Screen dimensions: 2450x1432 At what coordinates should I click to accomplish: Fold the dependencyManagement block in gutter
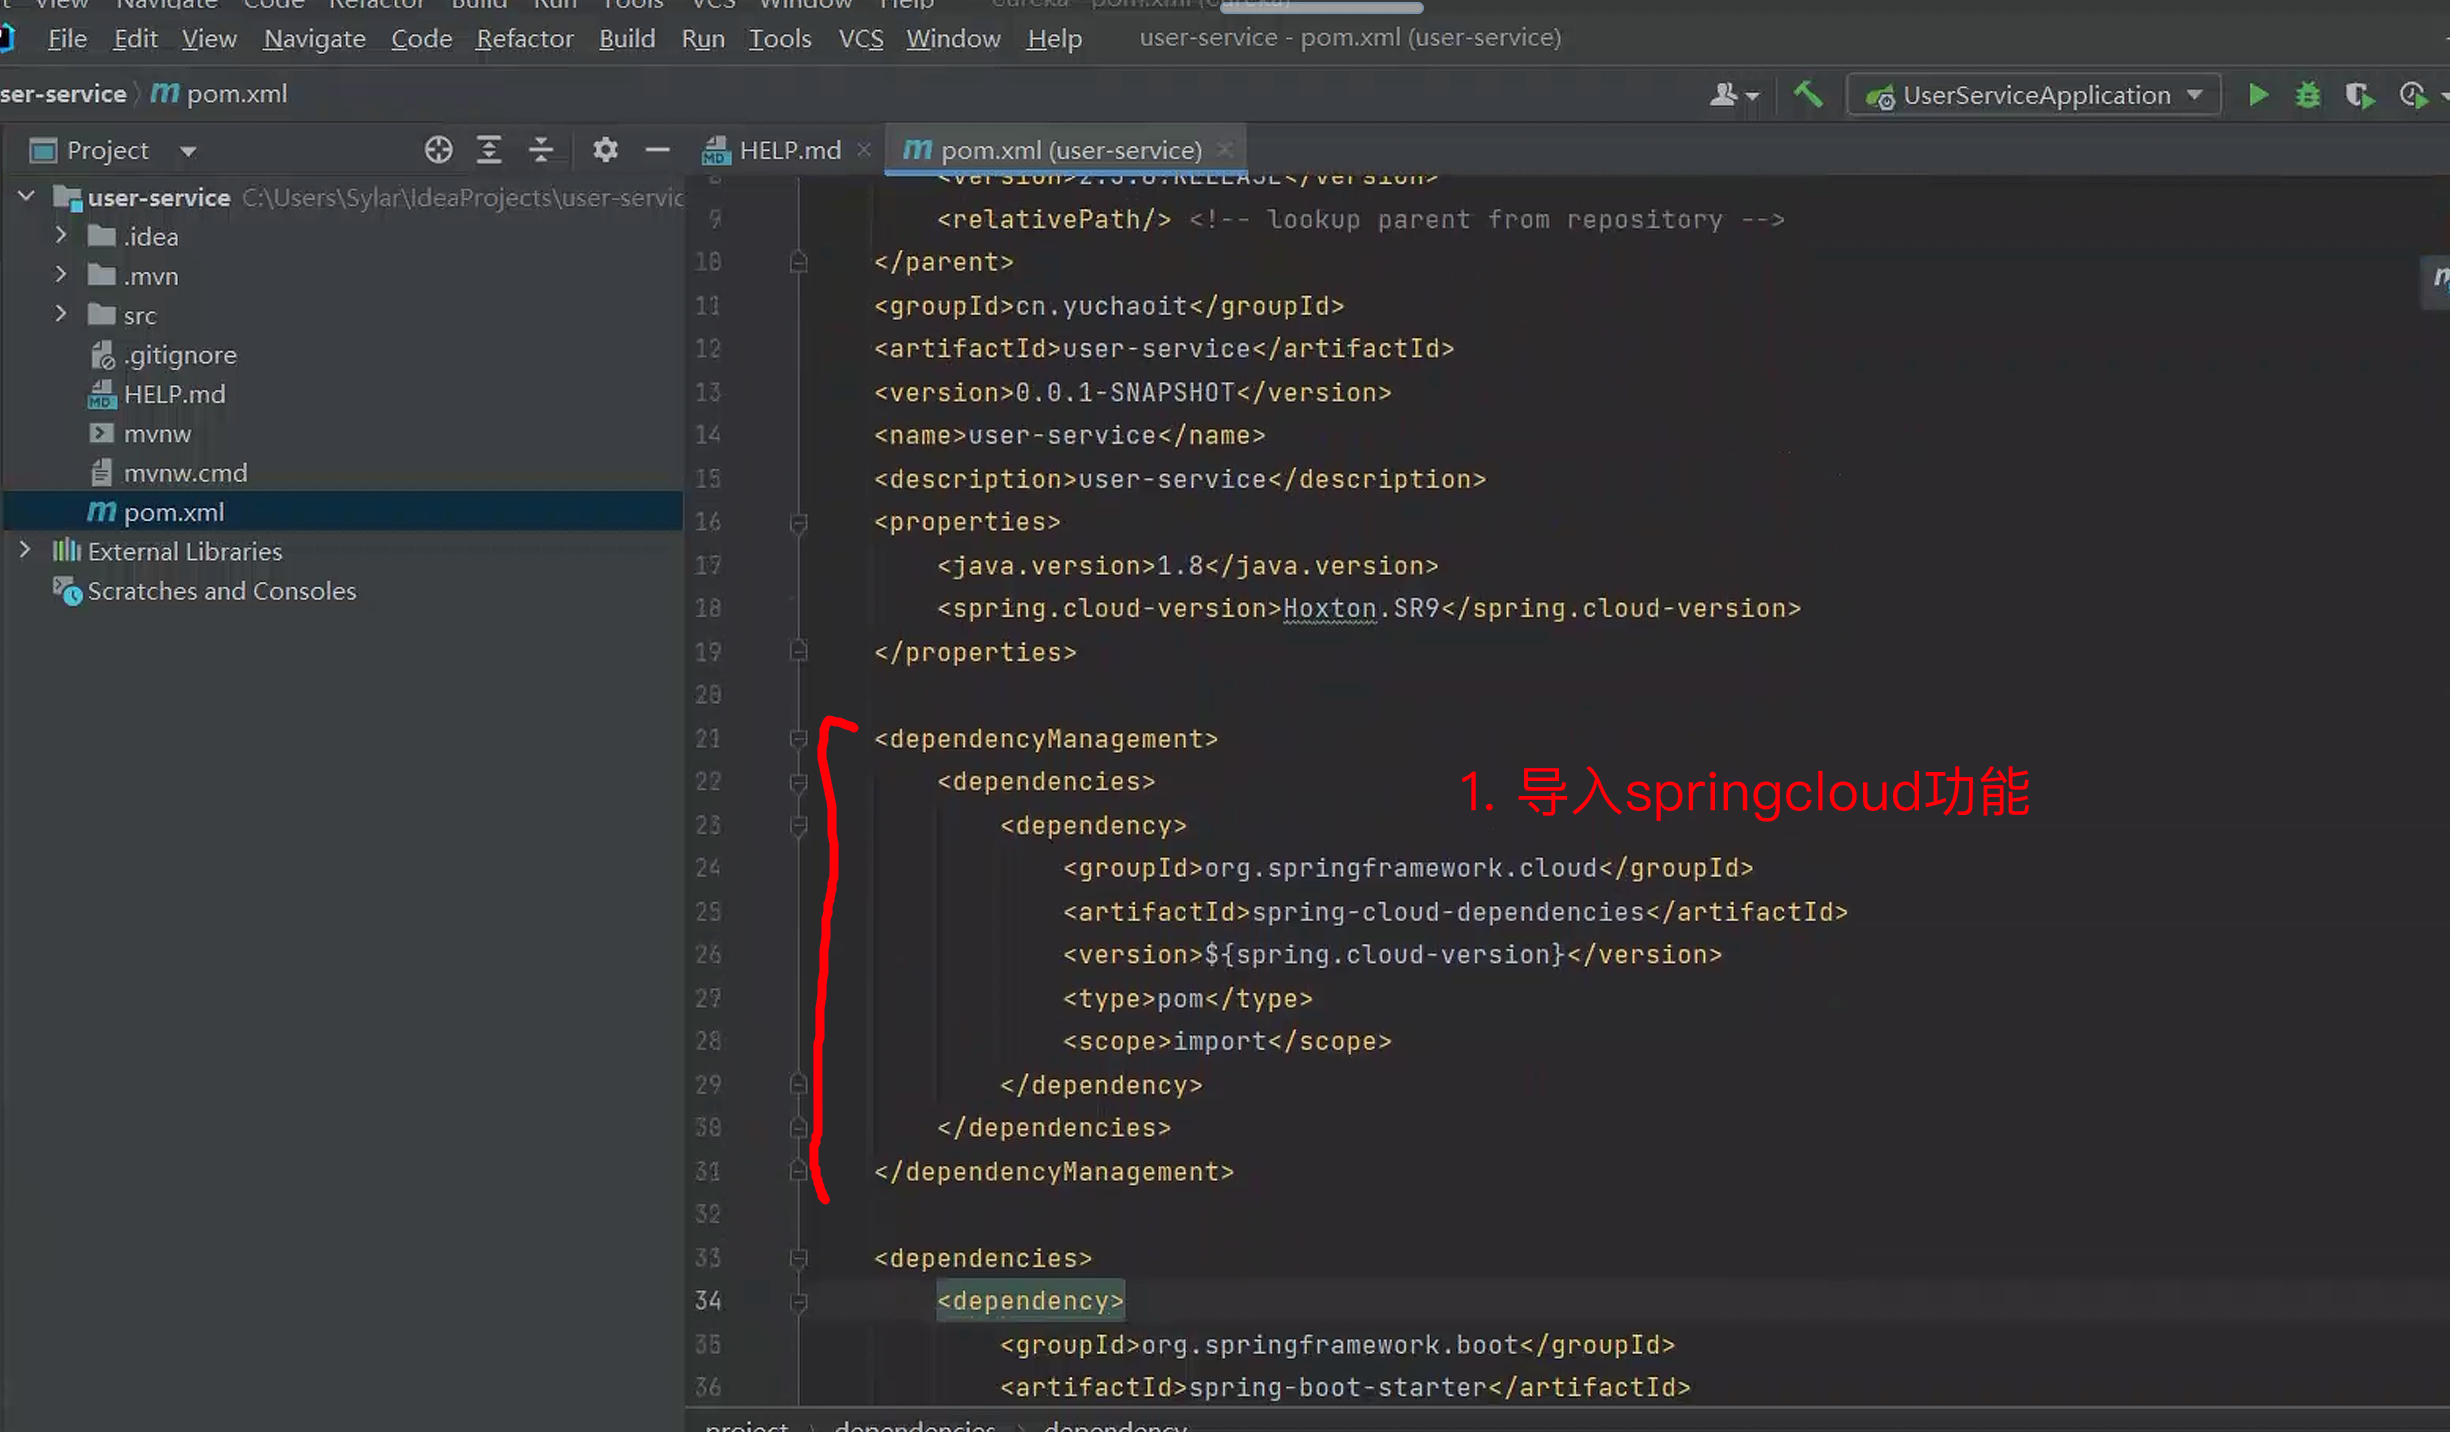point(798,739)
